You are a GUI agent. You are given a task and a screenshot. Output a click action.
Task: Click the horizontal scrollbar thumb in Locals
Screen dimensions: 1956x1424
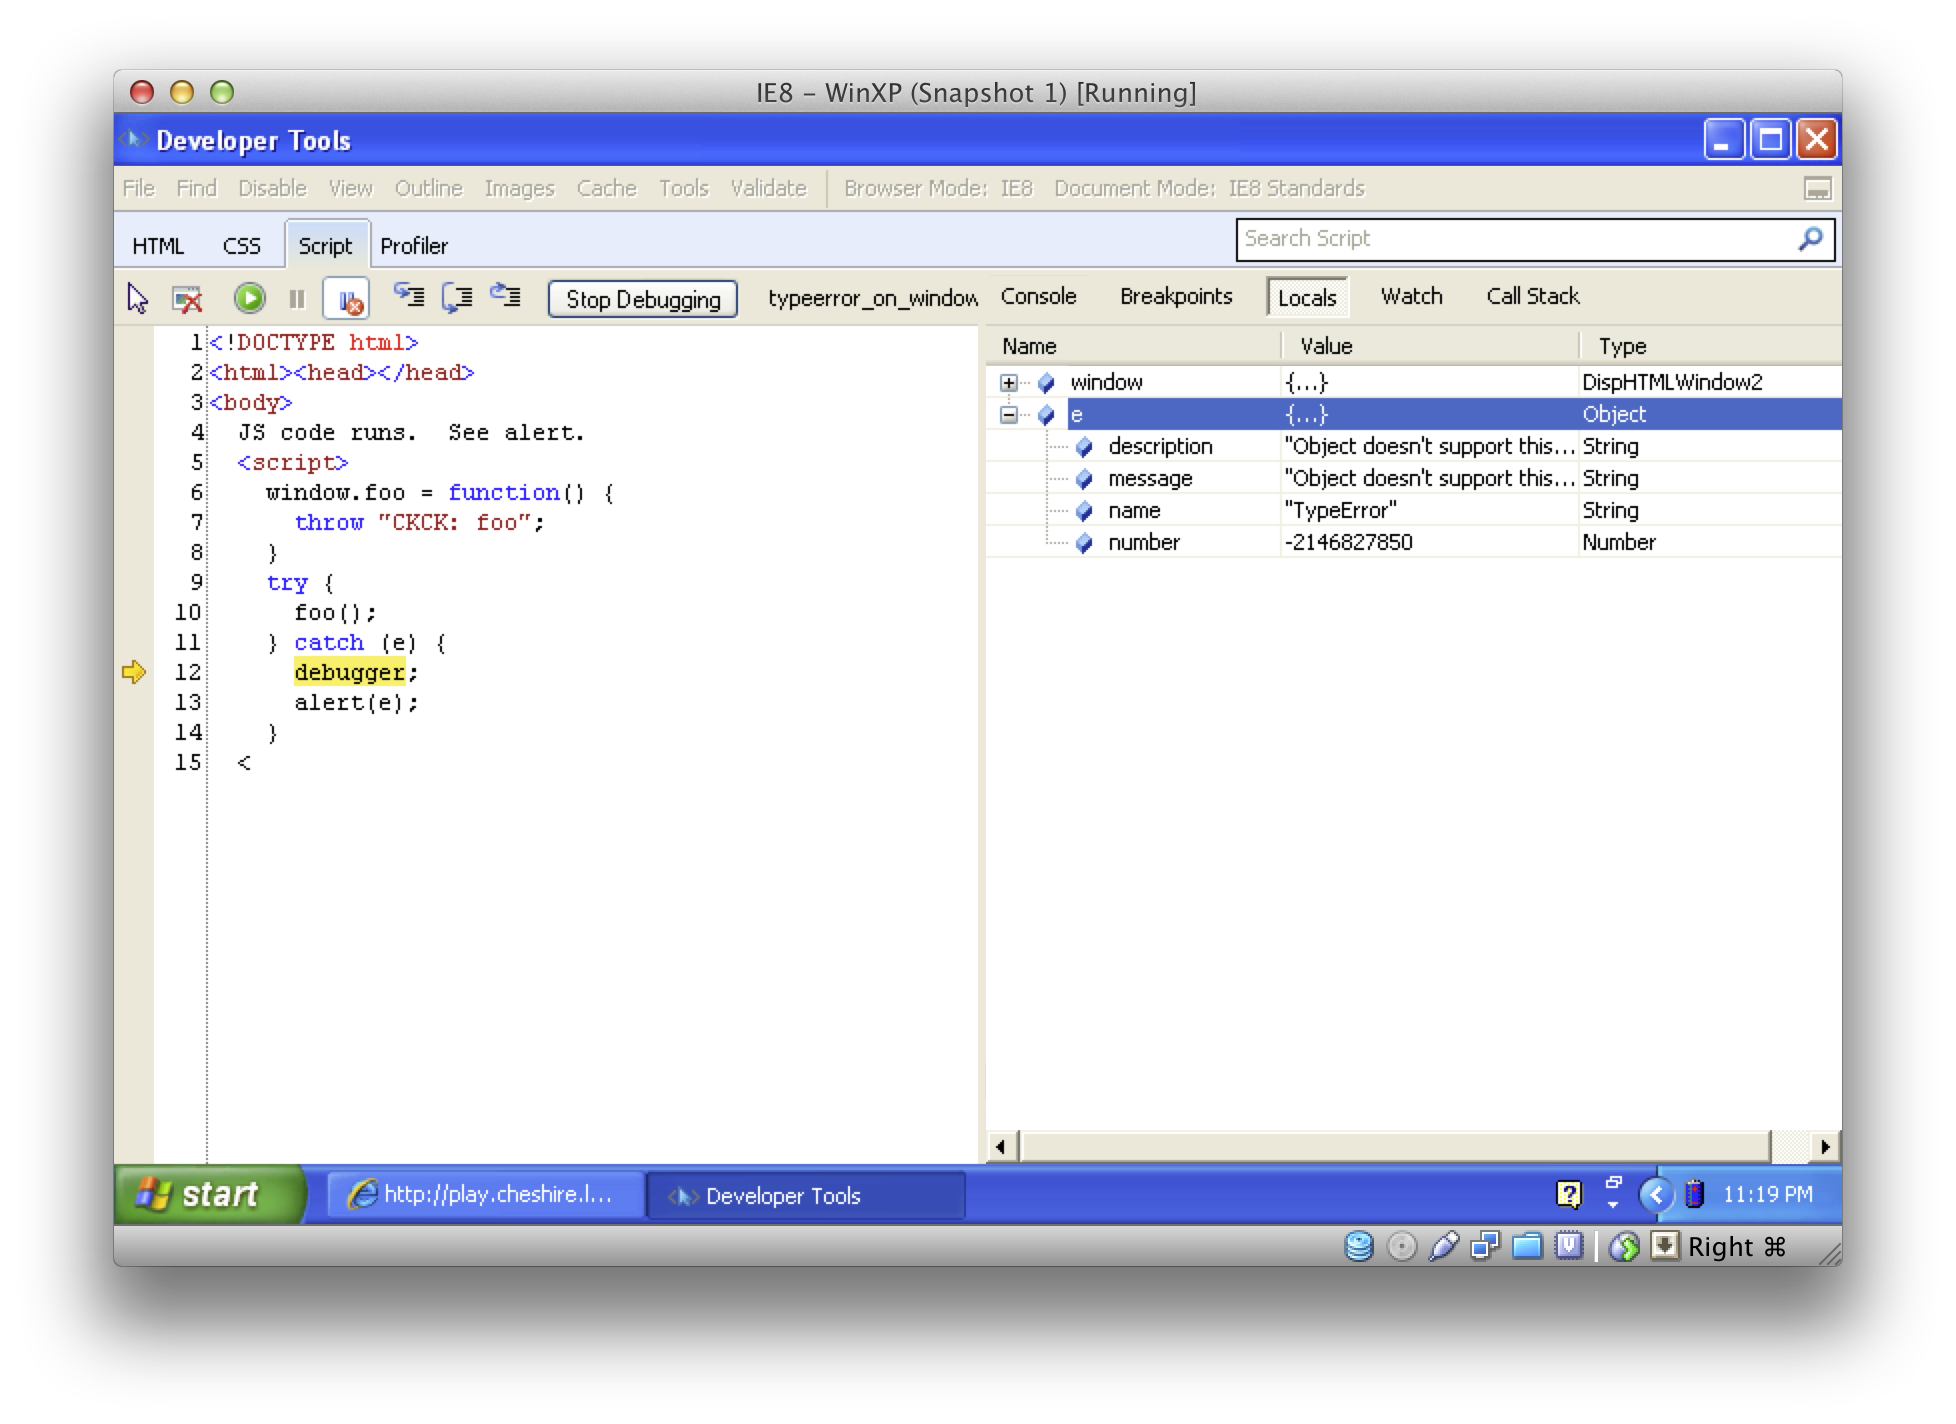tap(1395, 1147)
